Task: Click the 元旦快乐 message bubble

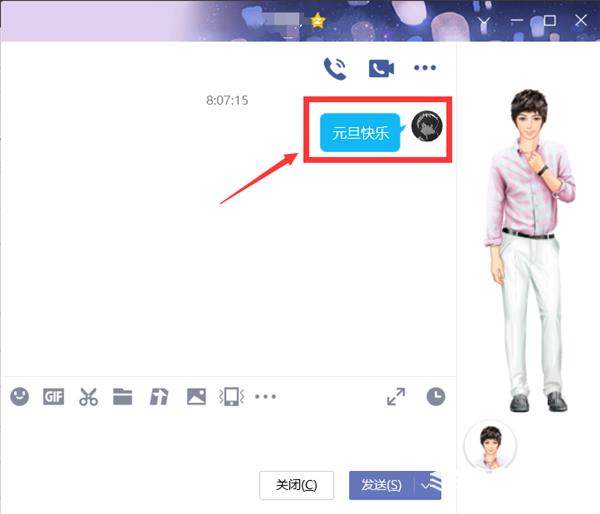Action: [360, 133]
